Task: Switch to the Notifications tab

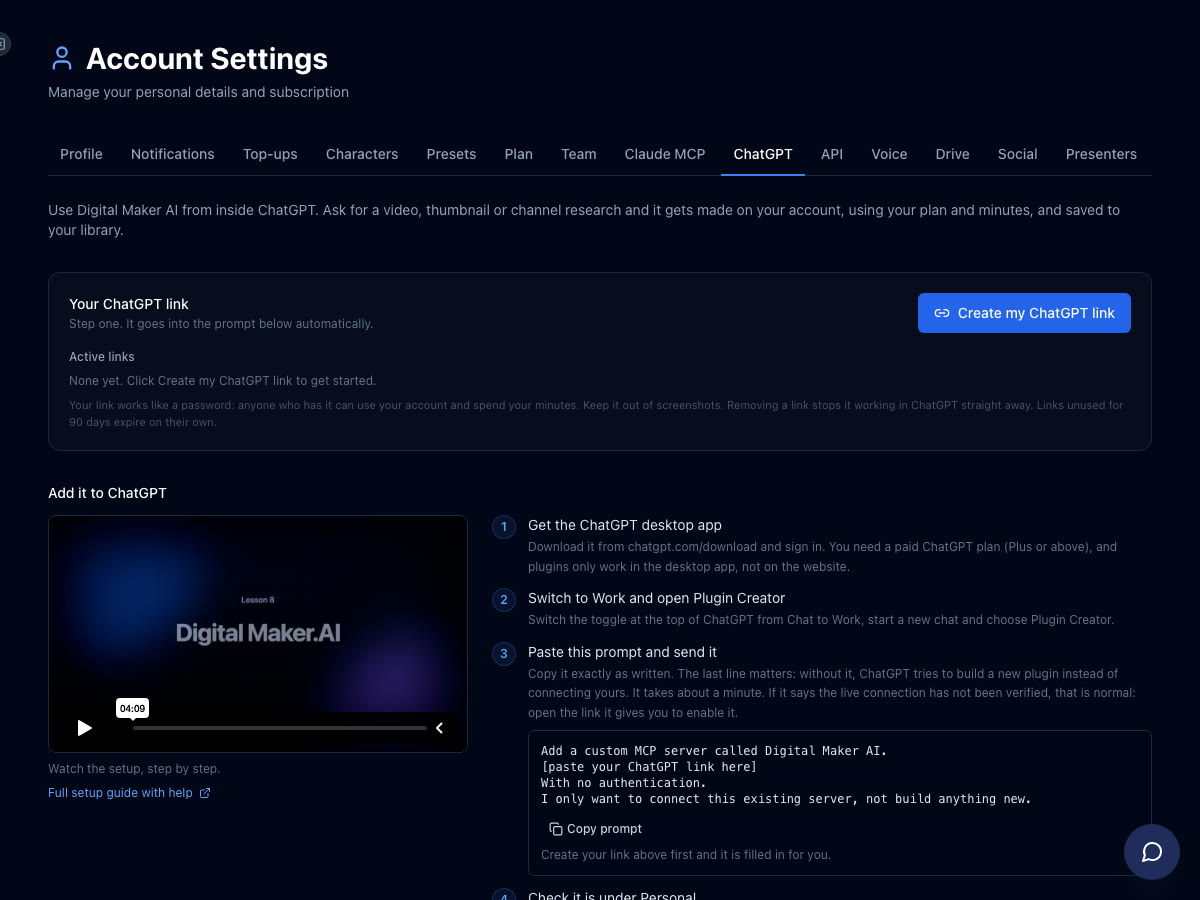Action: point(173,154)
